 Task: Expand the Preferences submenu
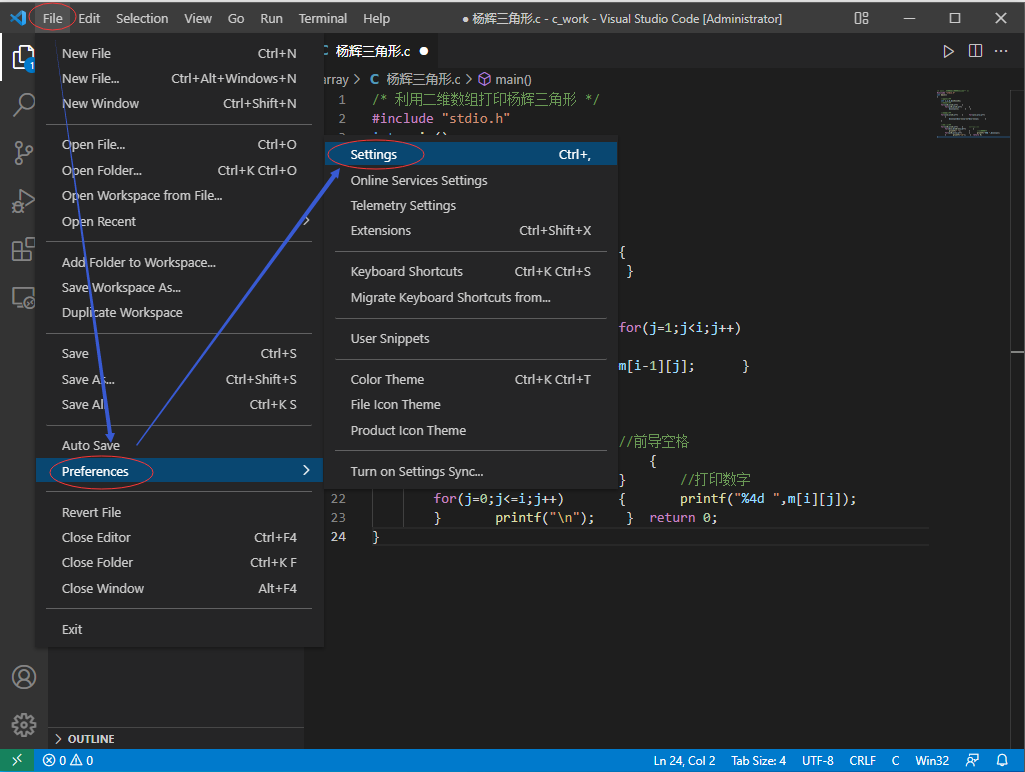coord(179,471)
